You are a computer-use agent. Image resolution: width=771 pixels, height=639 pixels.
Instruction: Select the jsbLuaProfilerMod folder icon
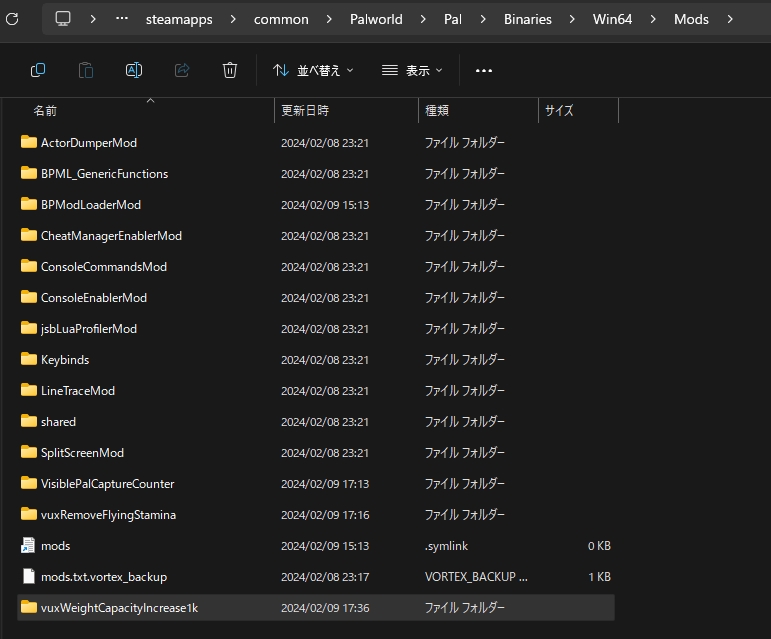point(29,328)
